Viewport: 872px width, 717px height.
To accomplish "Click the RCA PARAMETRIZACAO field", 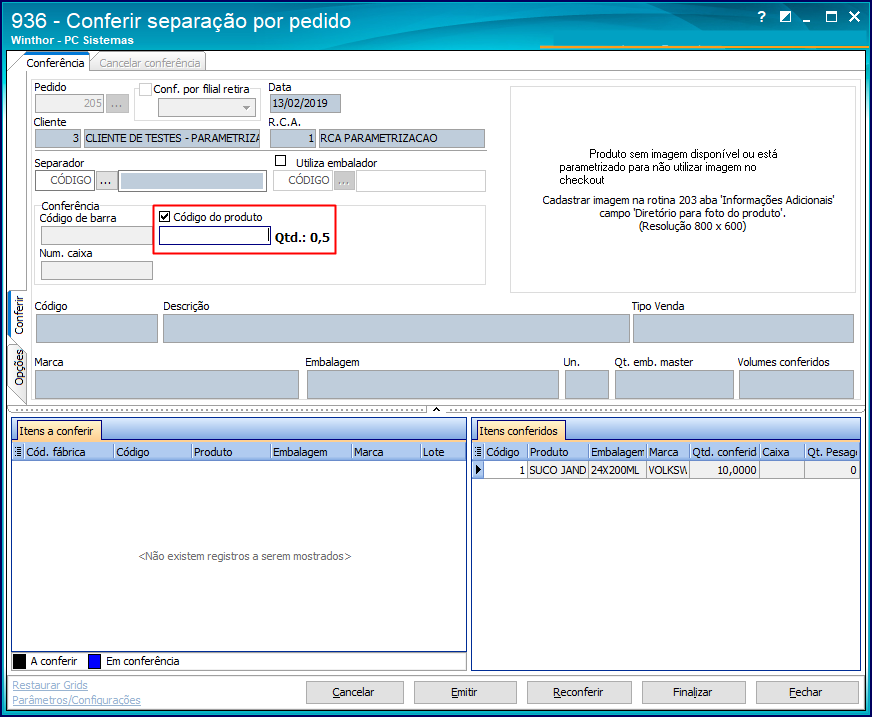I will coord(402,138).
